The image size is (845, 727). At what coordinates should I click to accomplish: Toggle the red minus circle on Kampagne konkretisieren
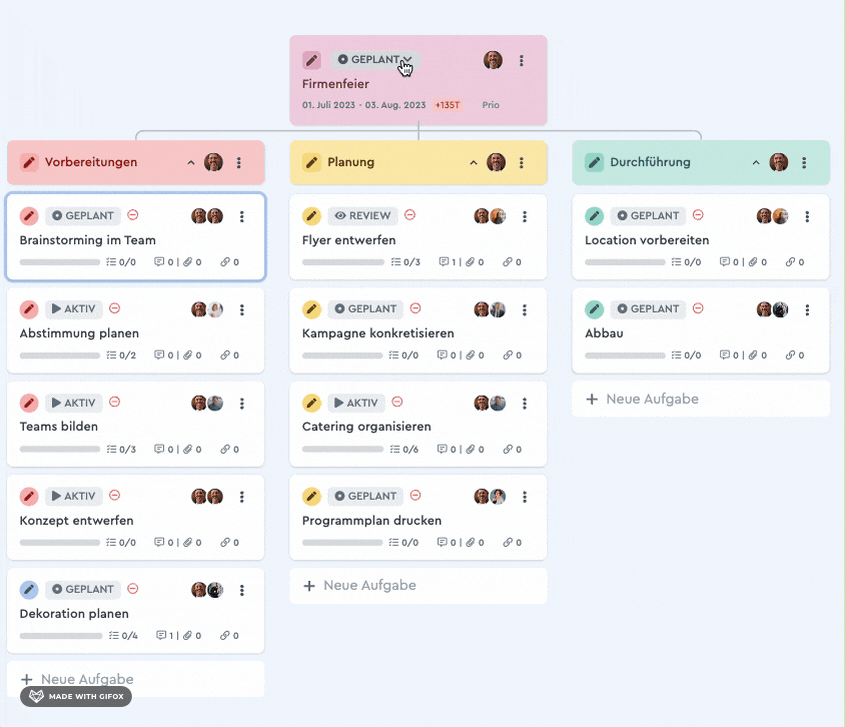(x=415, y=308)
